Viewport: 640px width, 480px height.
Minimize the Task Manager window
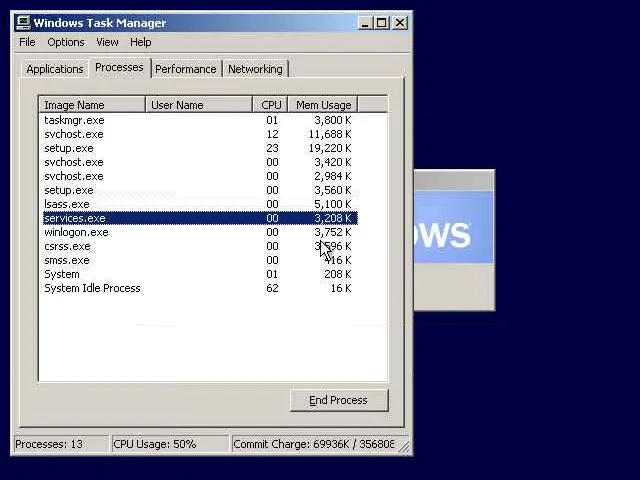tap(364, 23)
